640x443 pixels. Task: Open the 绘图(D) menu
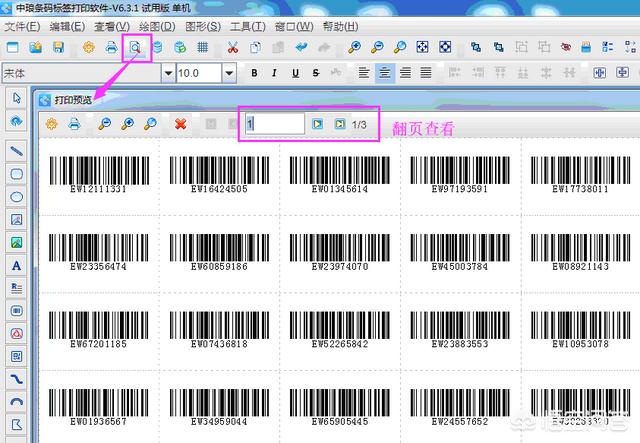(157, 27)
